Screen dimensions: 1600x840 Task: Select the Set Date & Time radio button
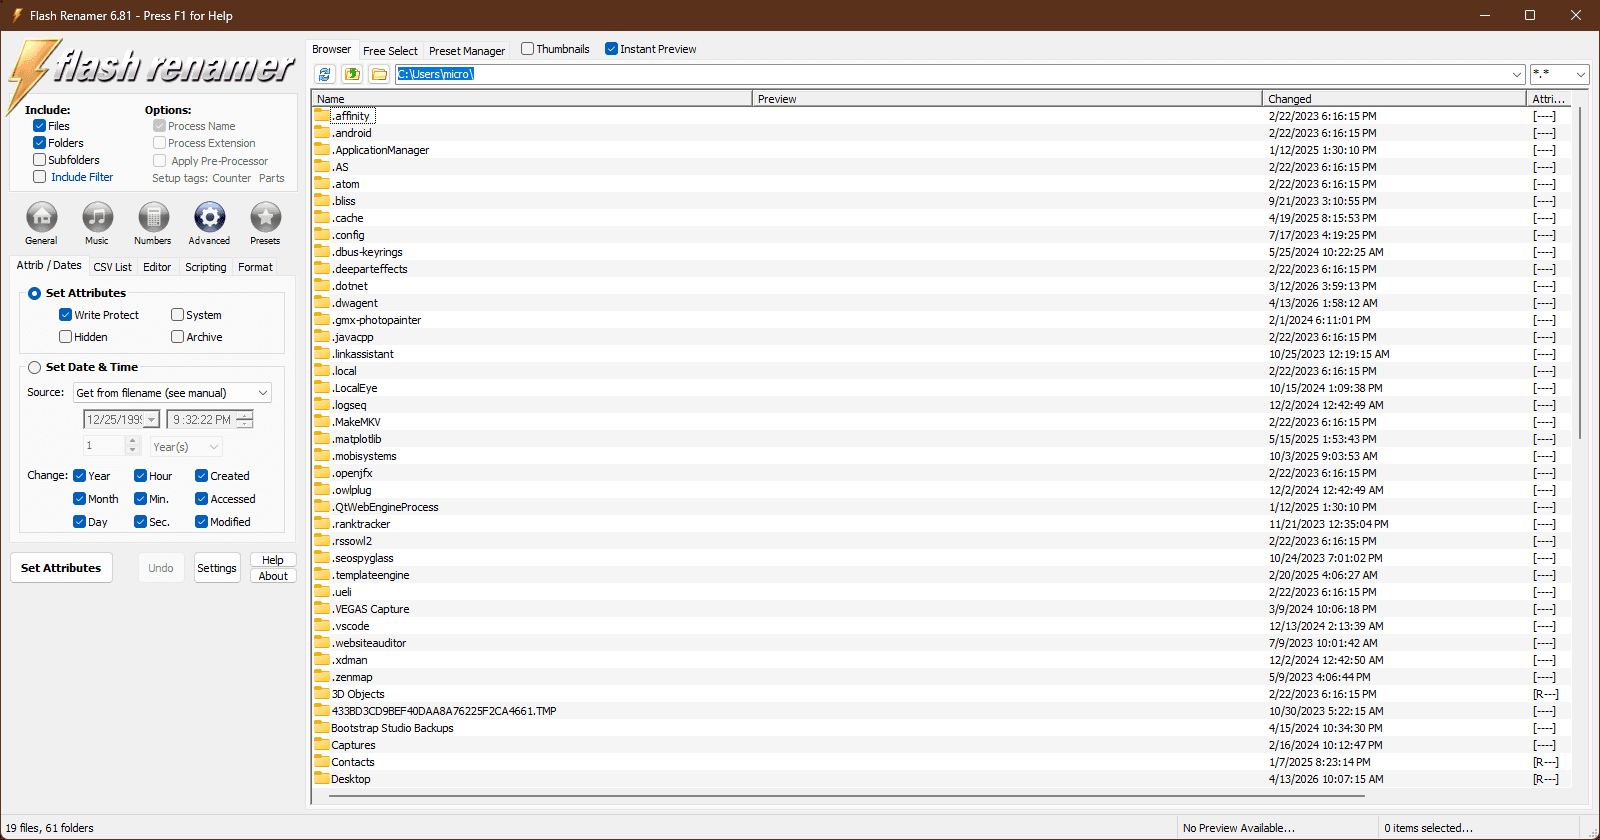coord(35,368)
